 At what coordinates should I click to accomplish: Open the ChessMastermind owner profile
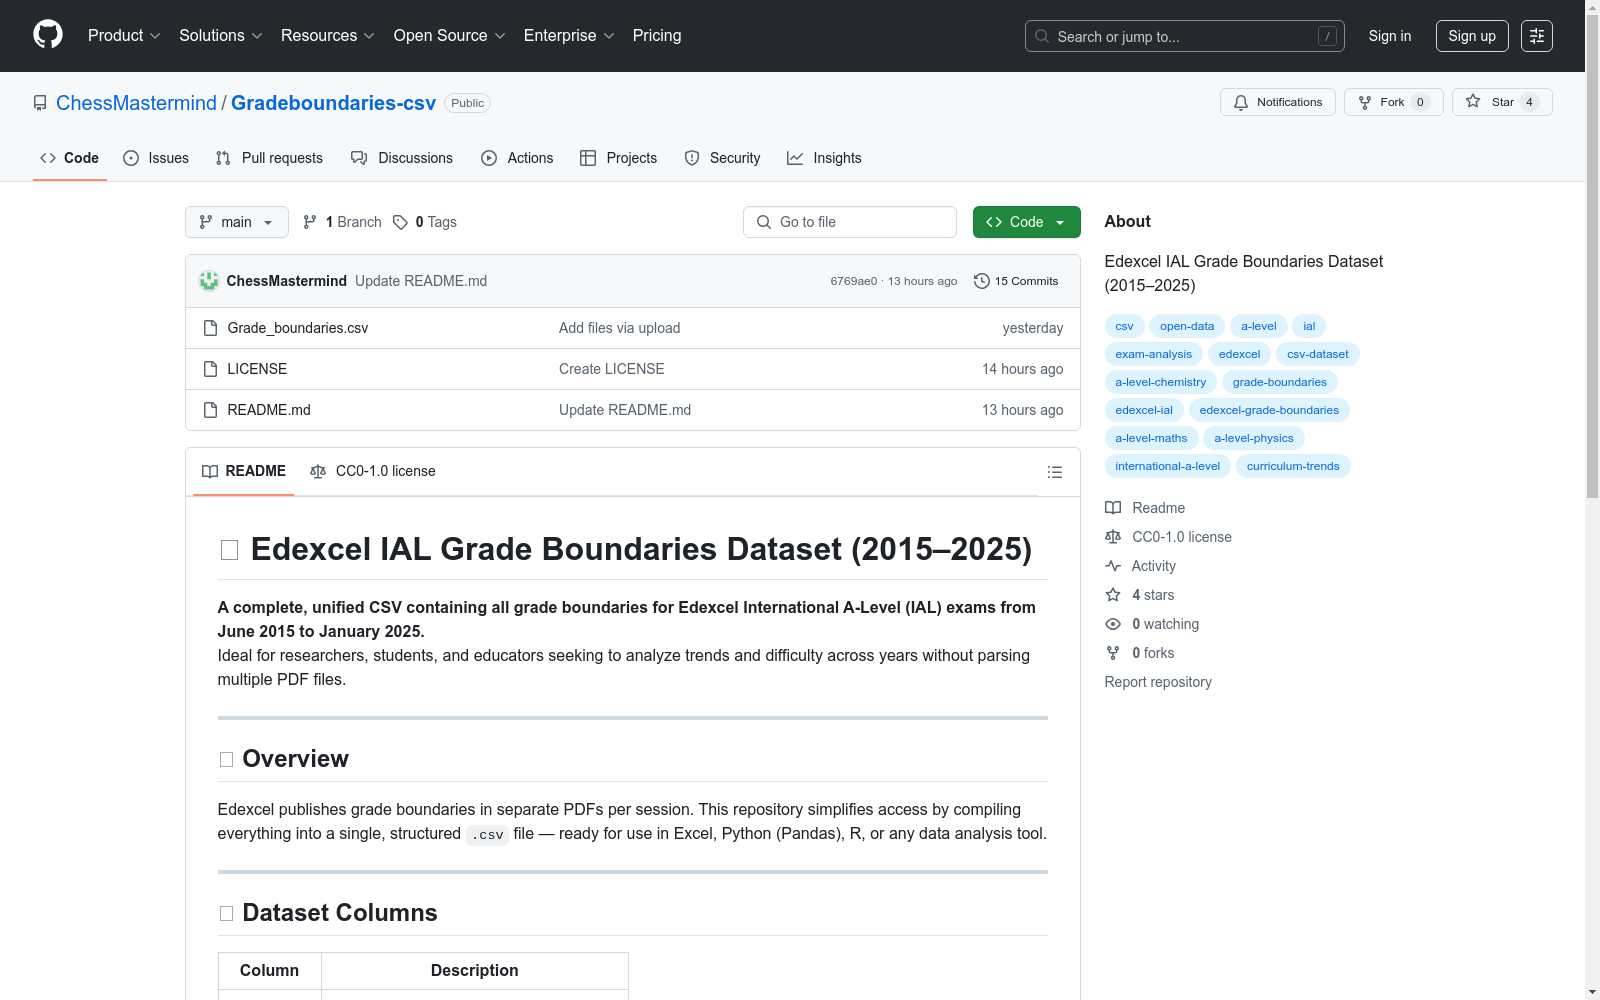point(136,103)
